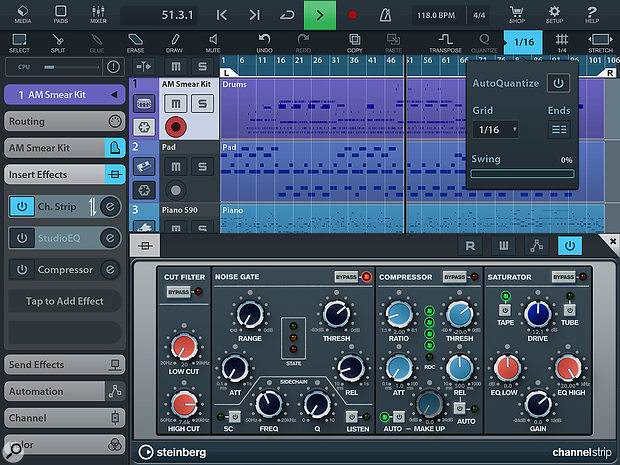Click the Low Cut knob
The height and width of the screenshot is (465, 620).
[184, 347]
